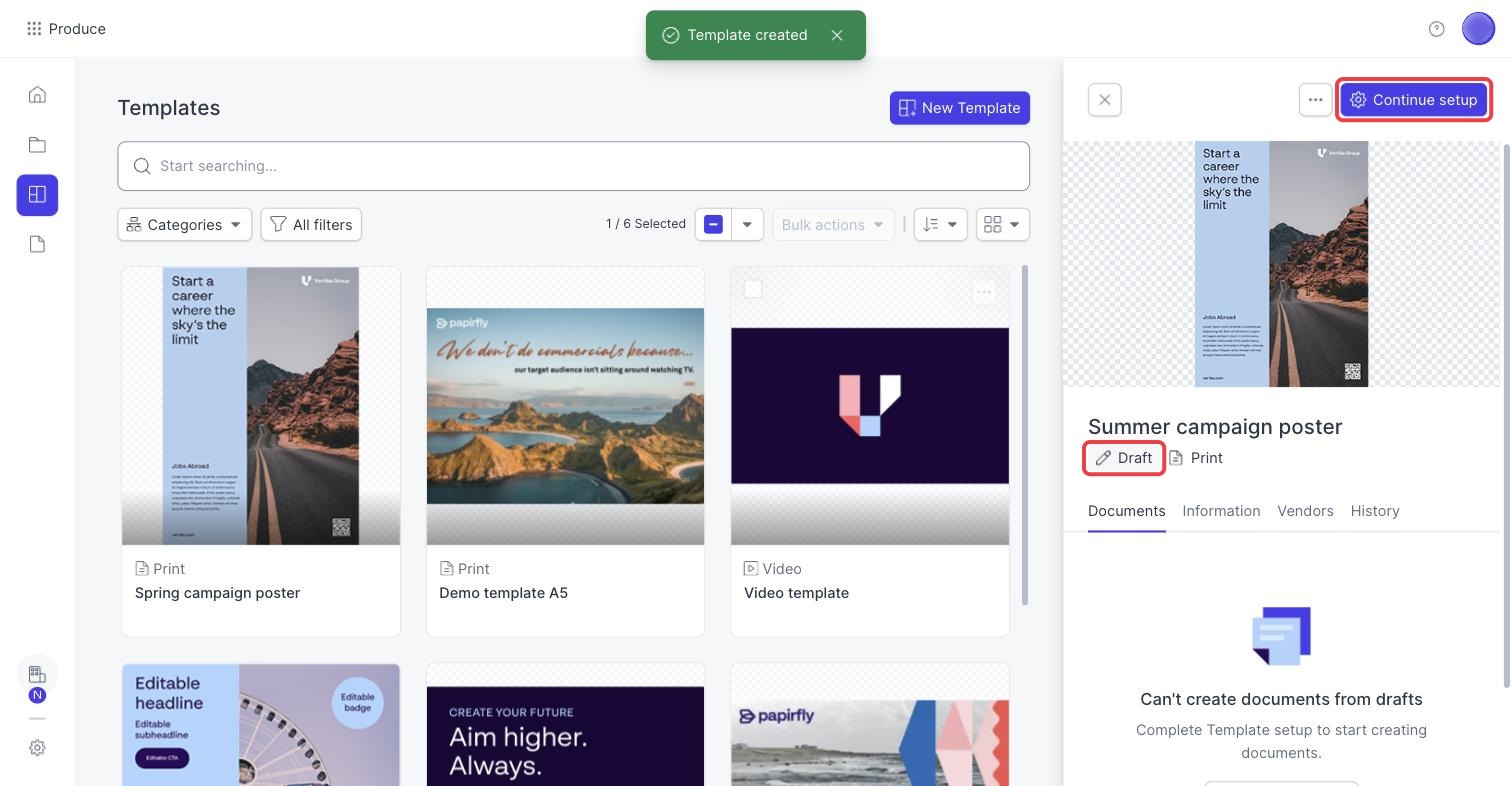
Task: Click the Produce app name
Action: tap(77, 29)
